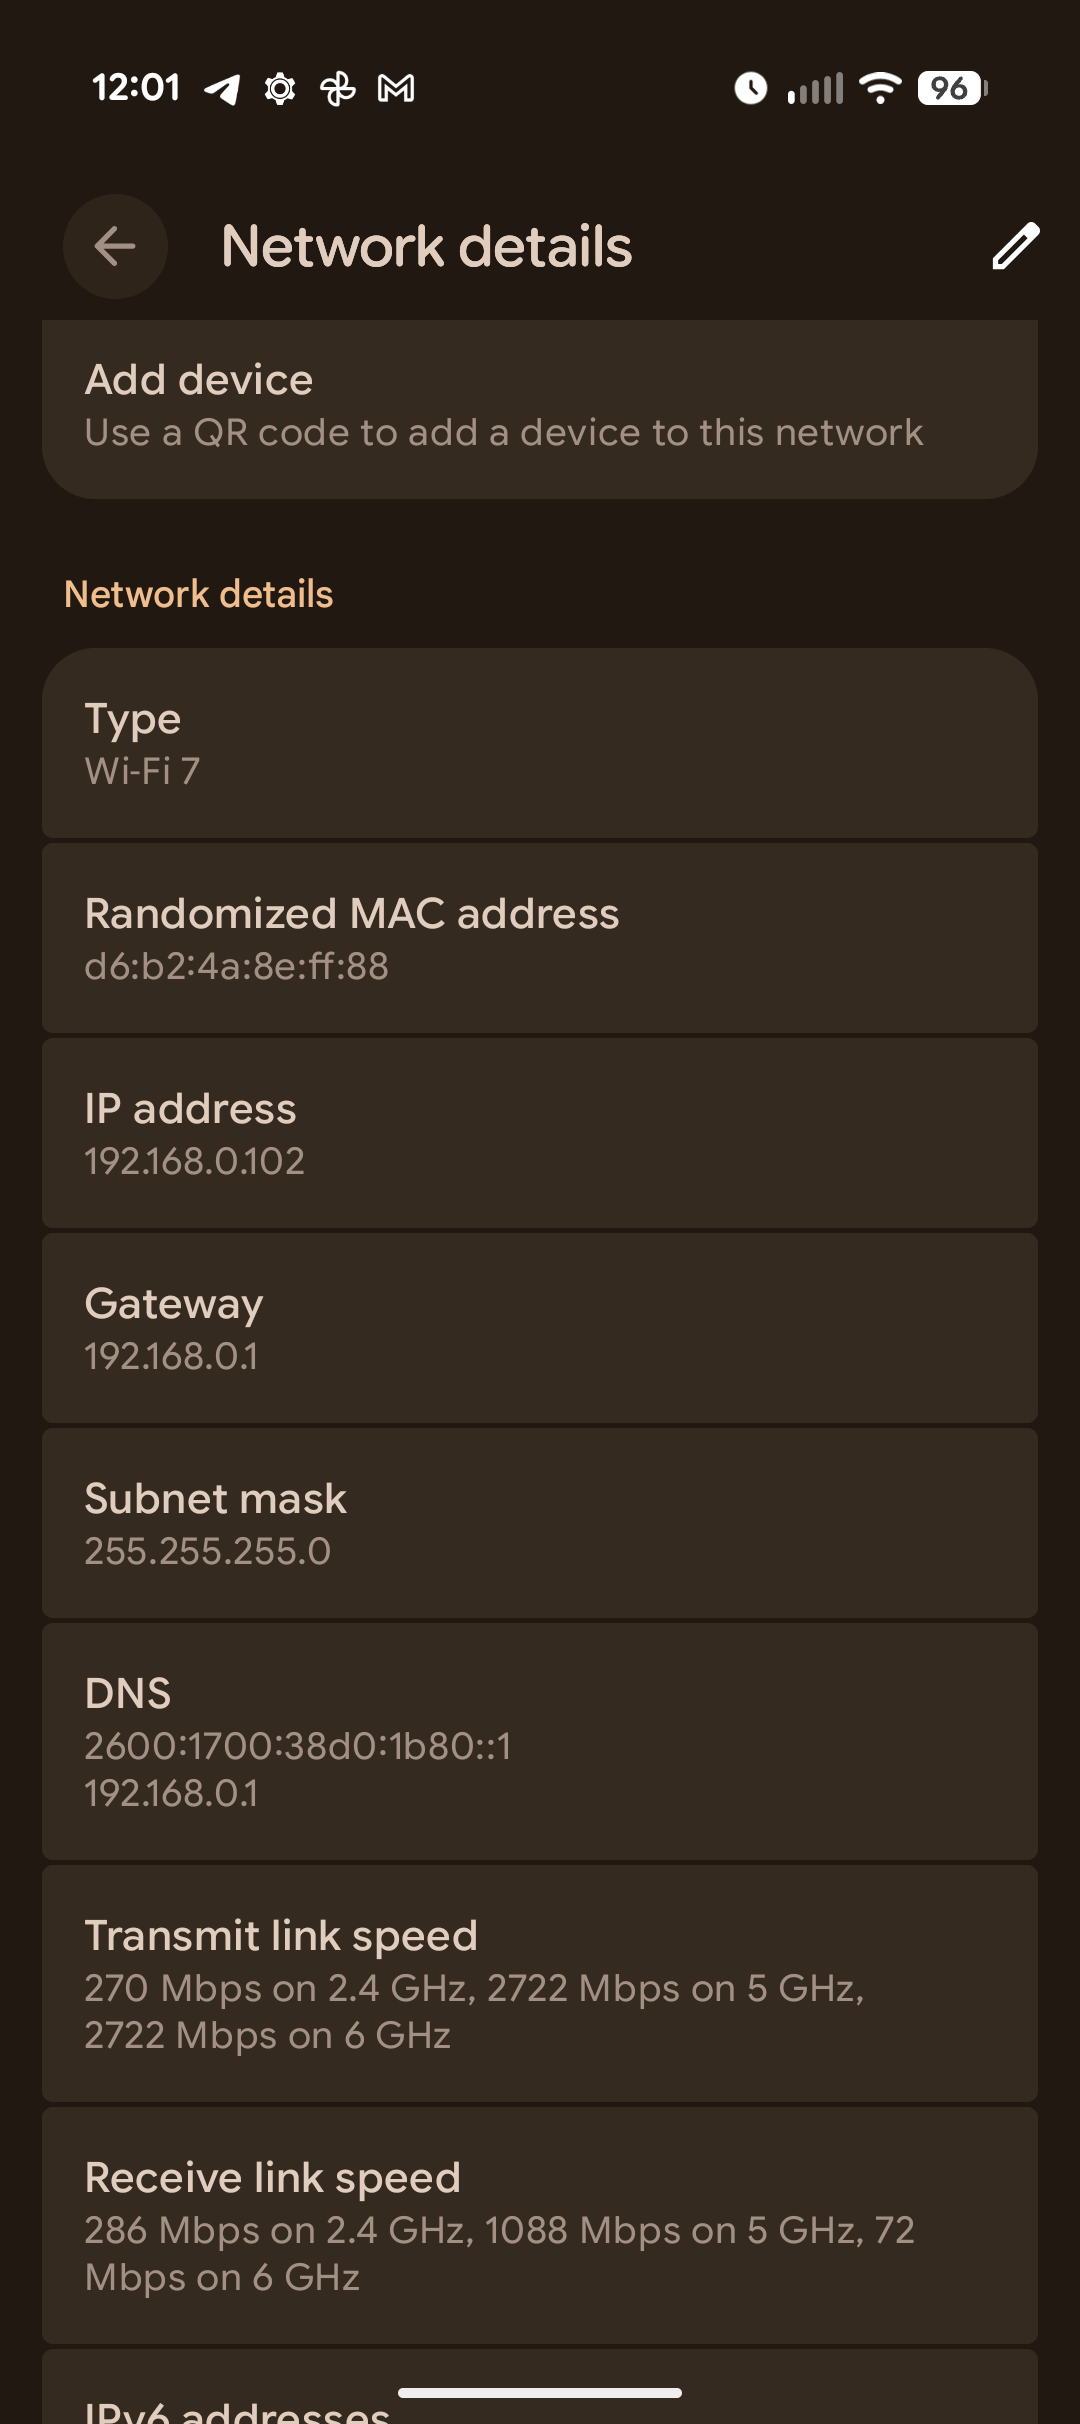Tap the IP address row
The height and width of the screenshot is (2424, 1080).
540,1133
